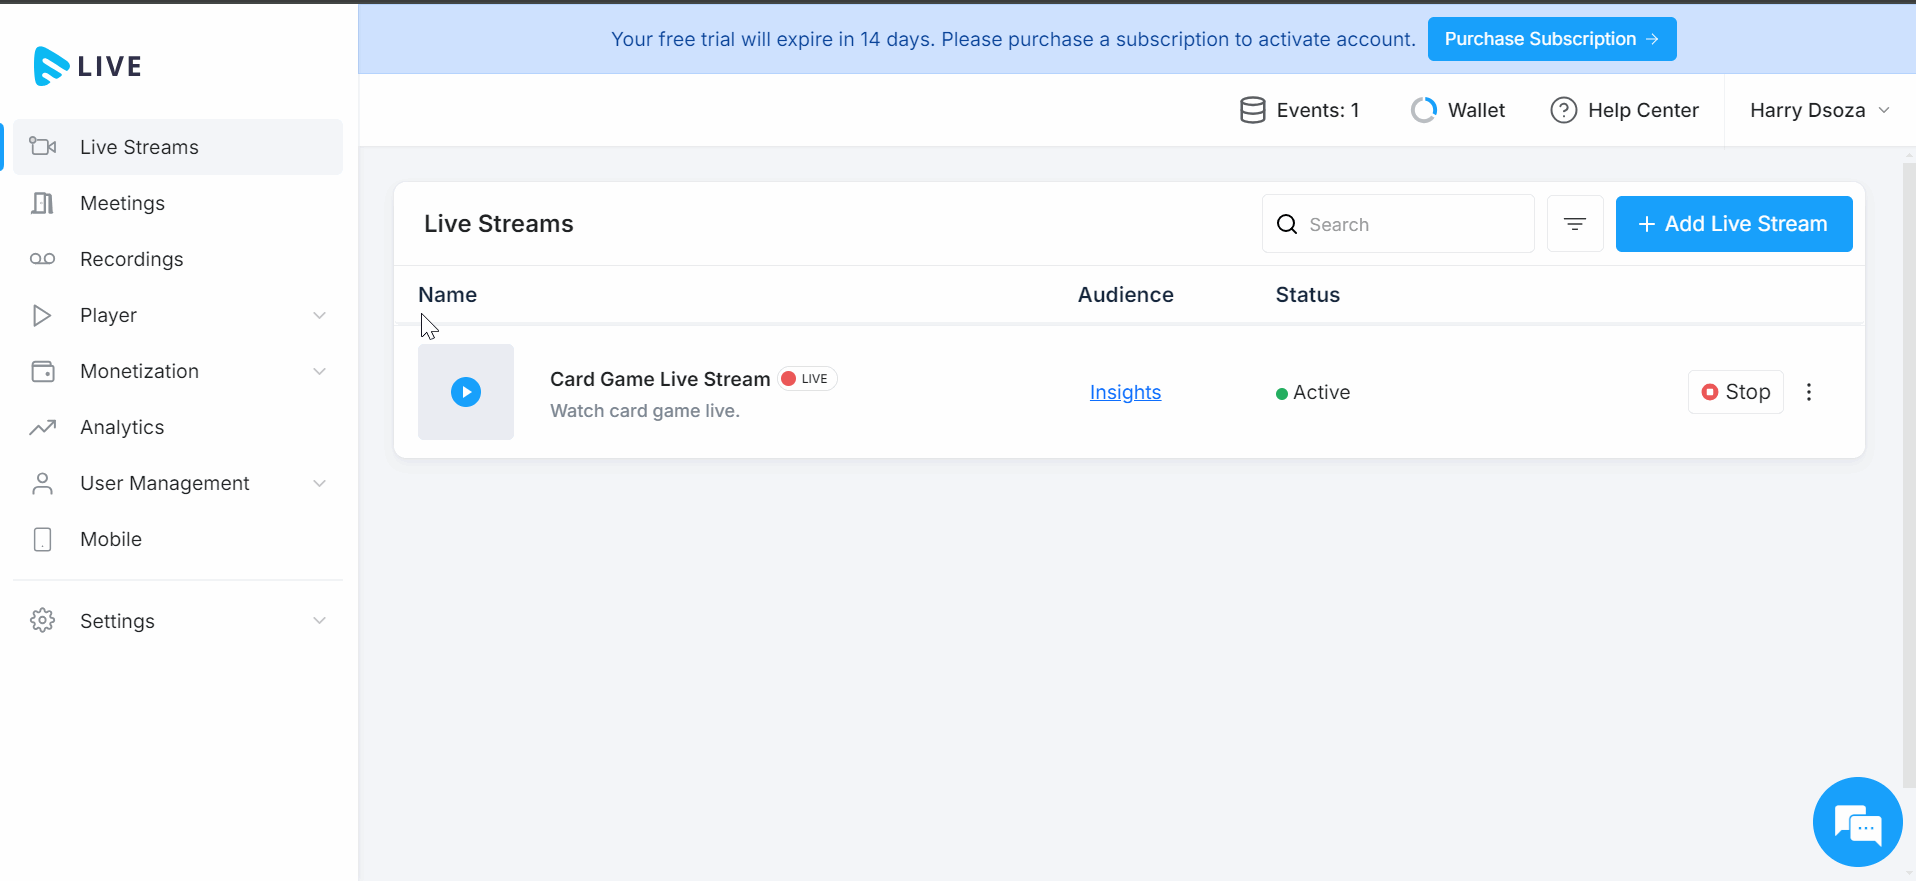
Task: Click the Add Live Stream button
Action: pyautogui.click(x=1733, y=224)
